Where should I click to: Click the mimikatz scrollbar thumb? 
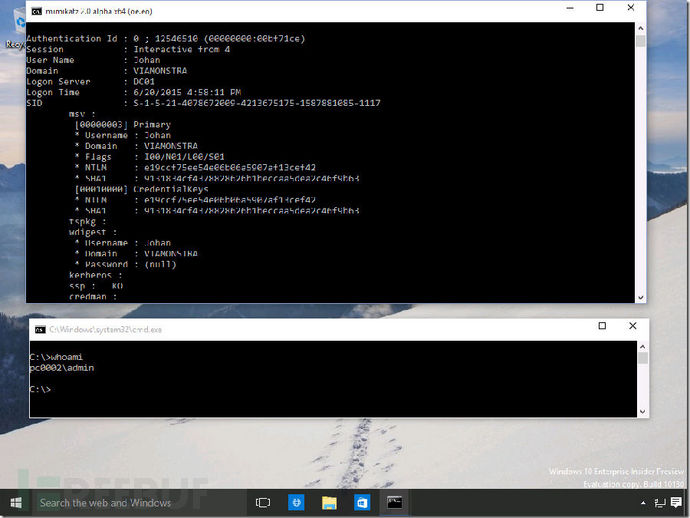point(641,41)
